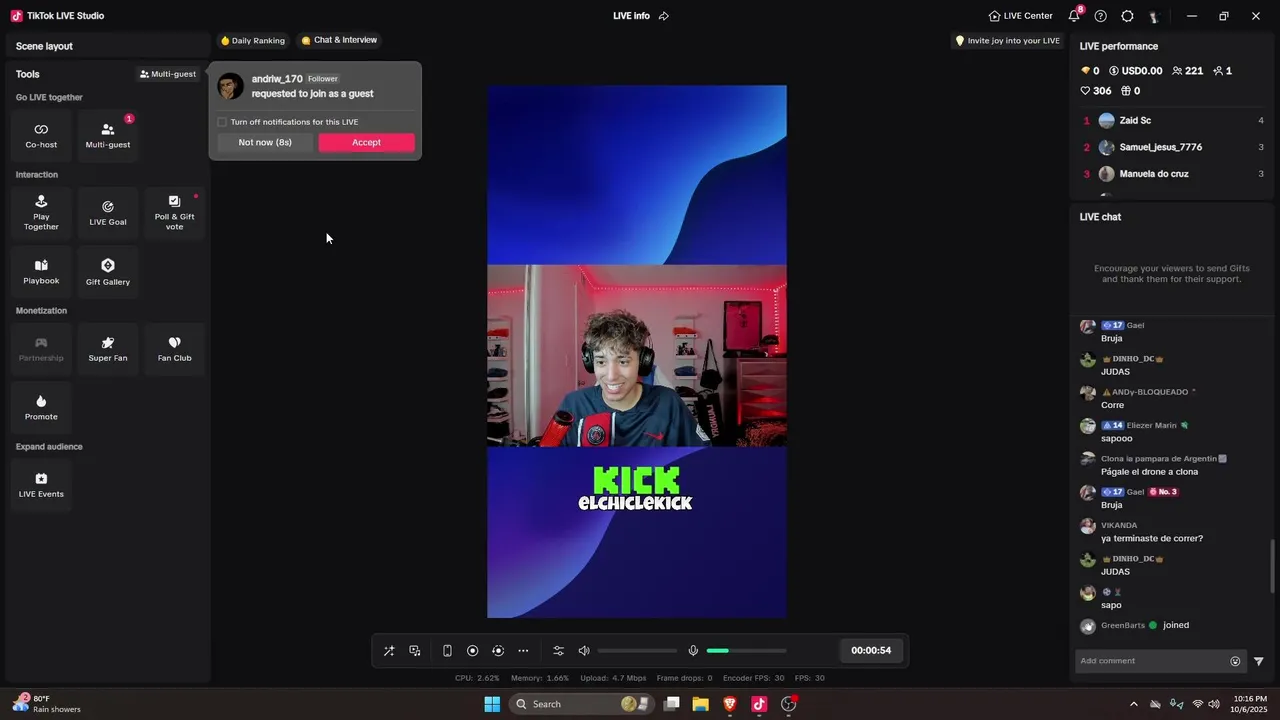Open LIVE Center
Screen dimensions: 1280x720
pyautogui.click(x=1020, y=16)
